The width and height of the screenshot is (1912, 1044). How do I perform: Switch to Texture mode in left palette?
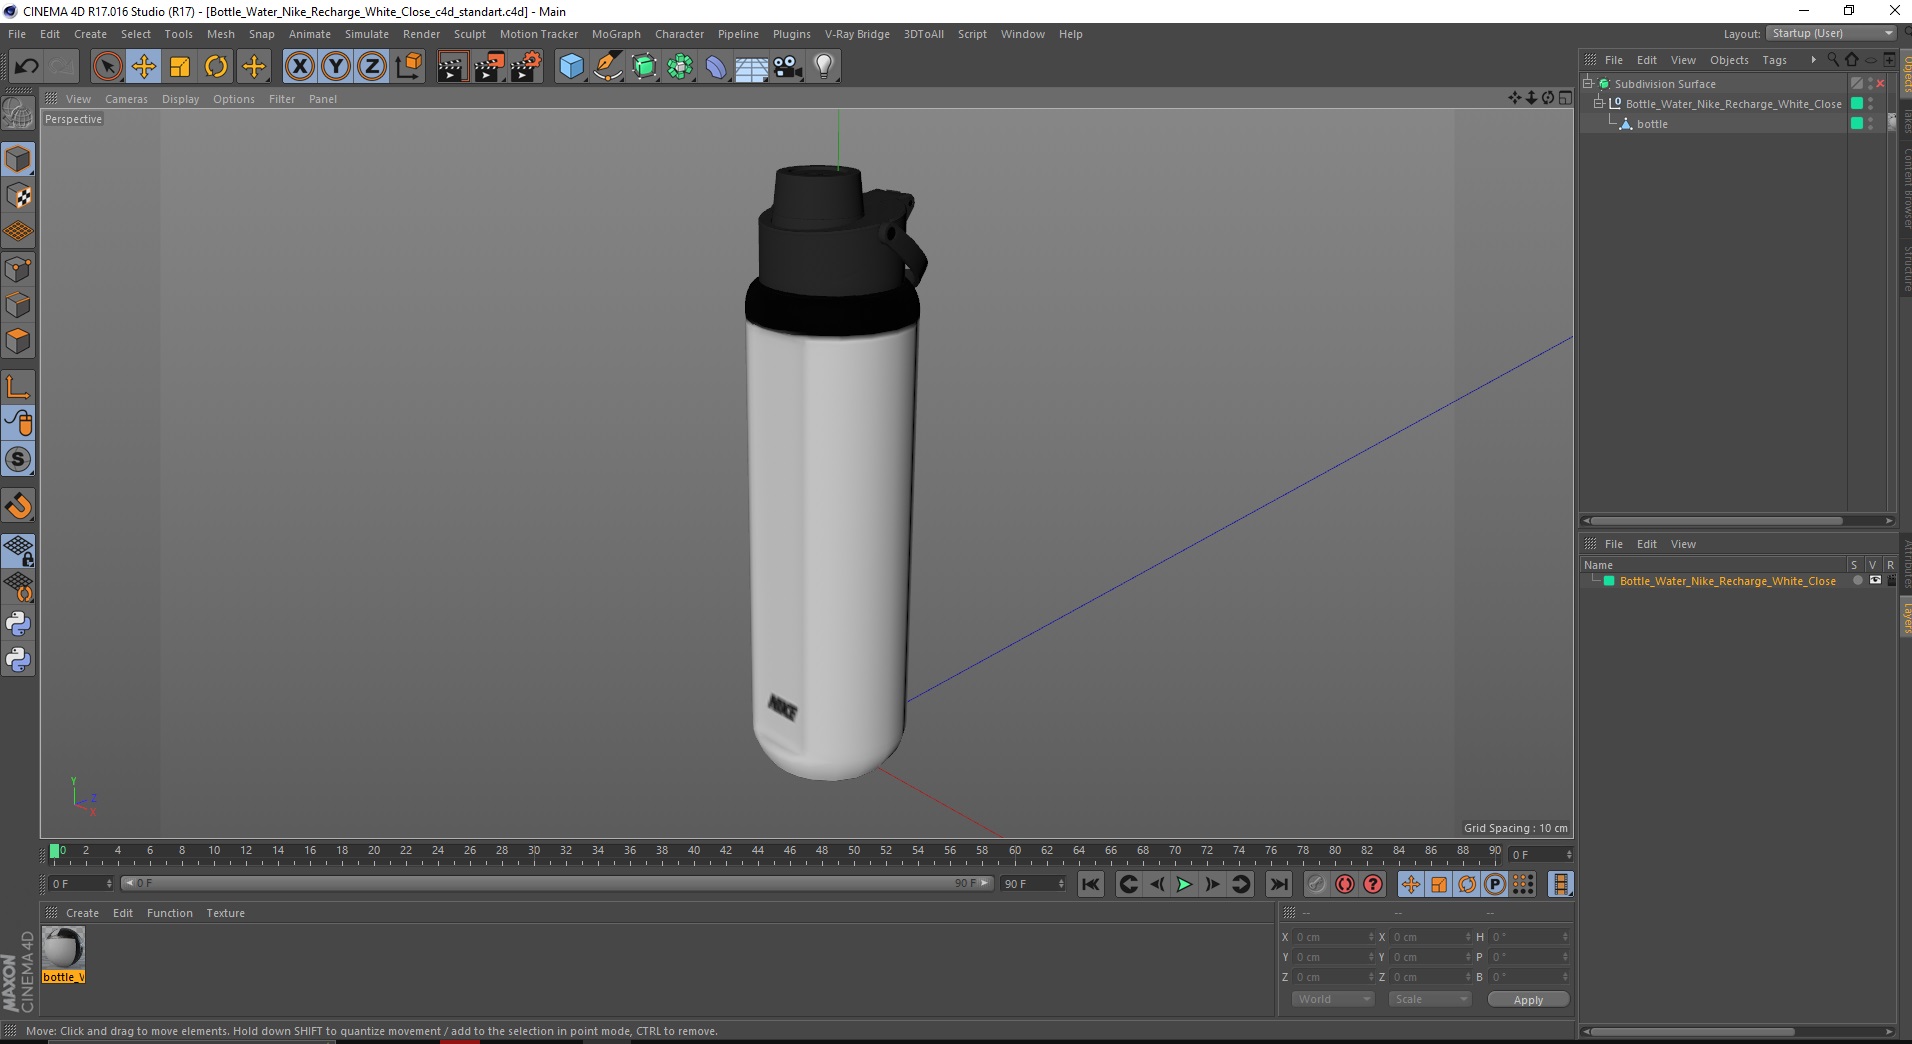(x=18, y=196)
